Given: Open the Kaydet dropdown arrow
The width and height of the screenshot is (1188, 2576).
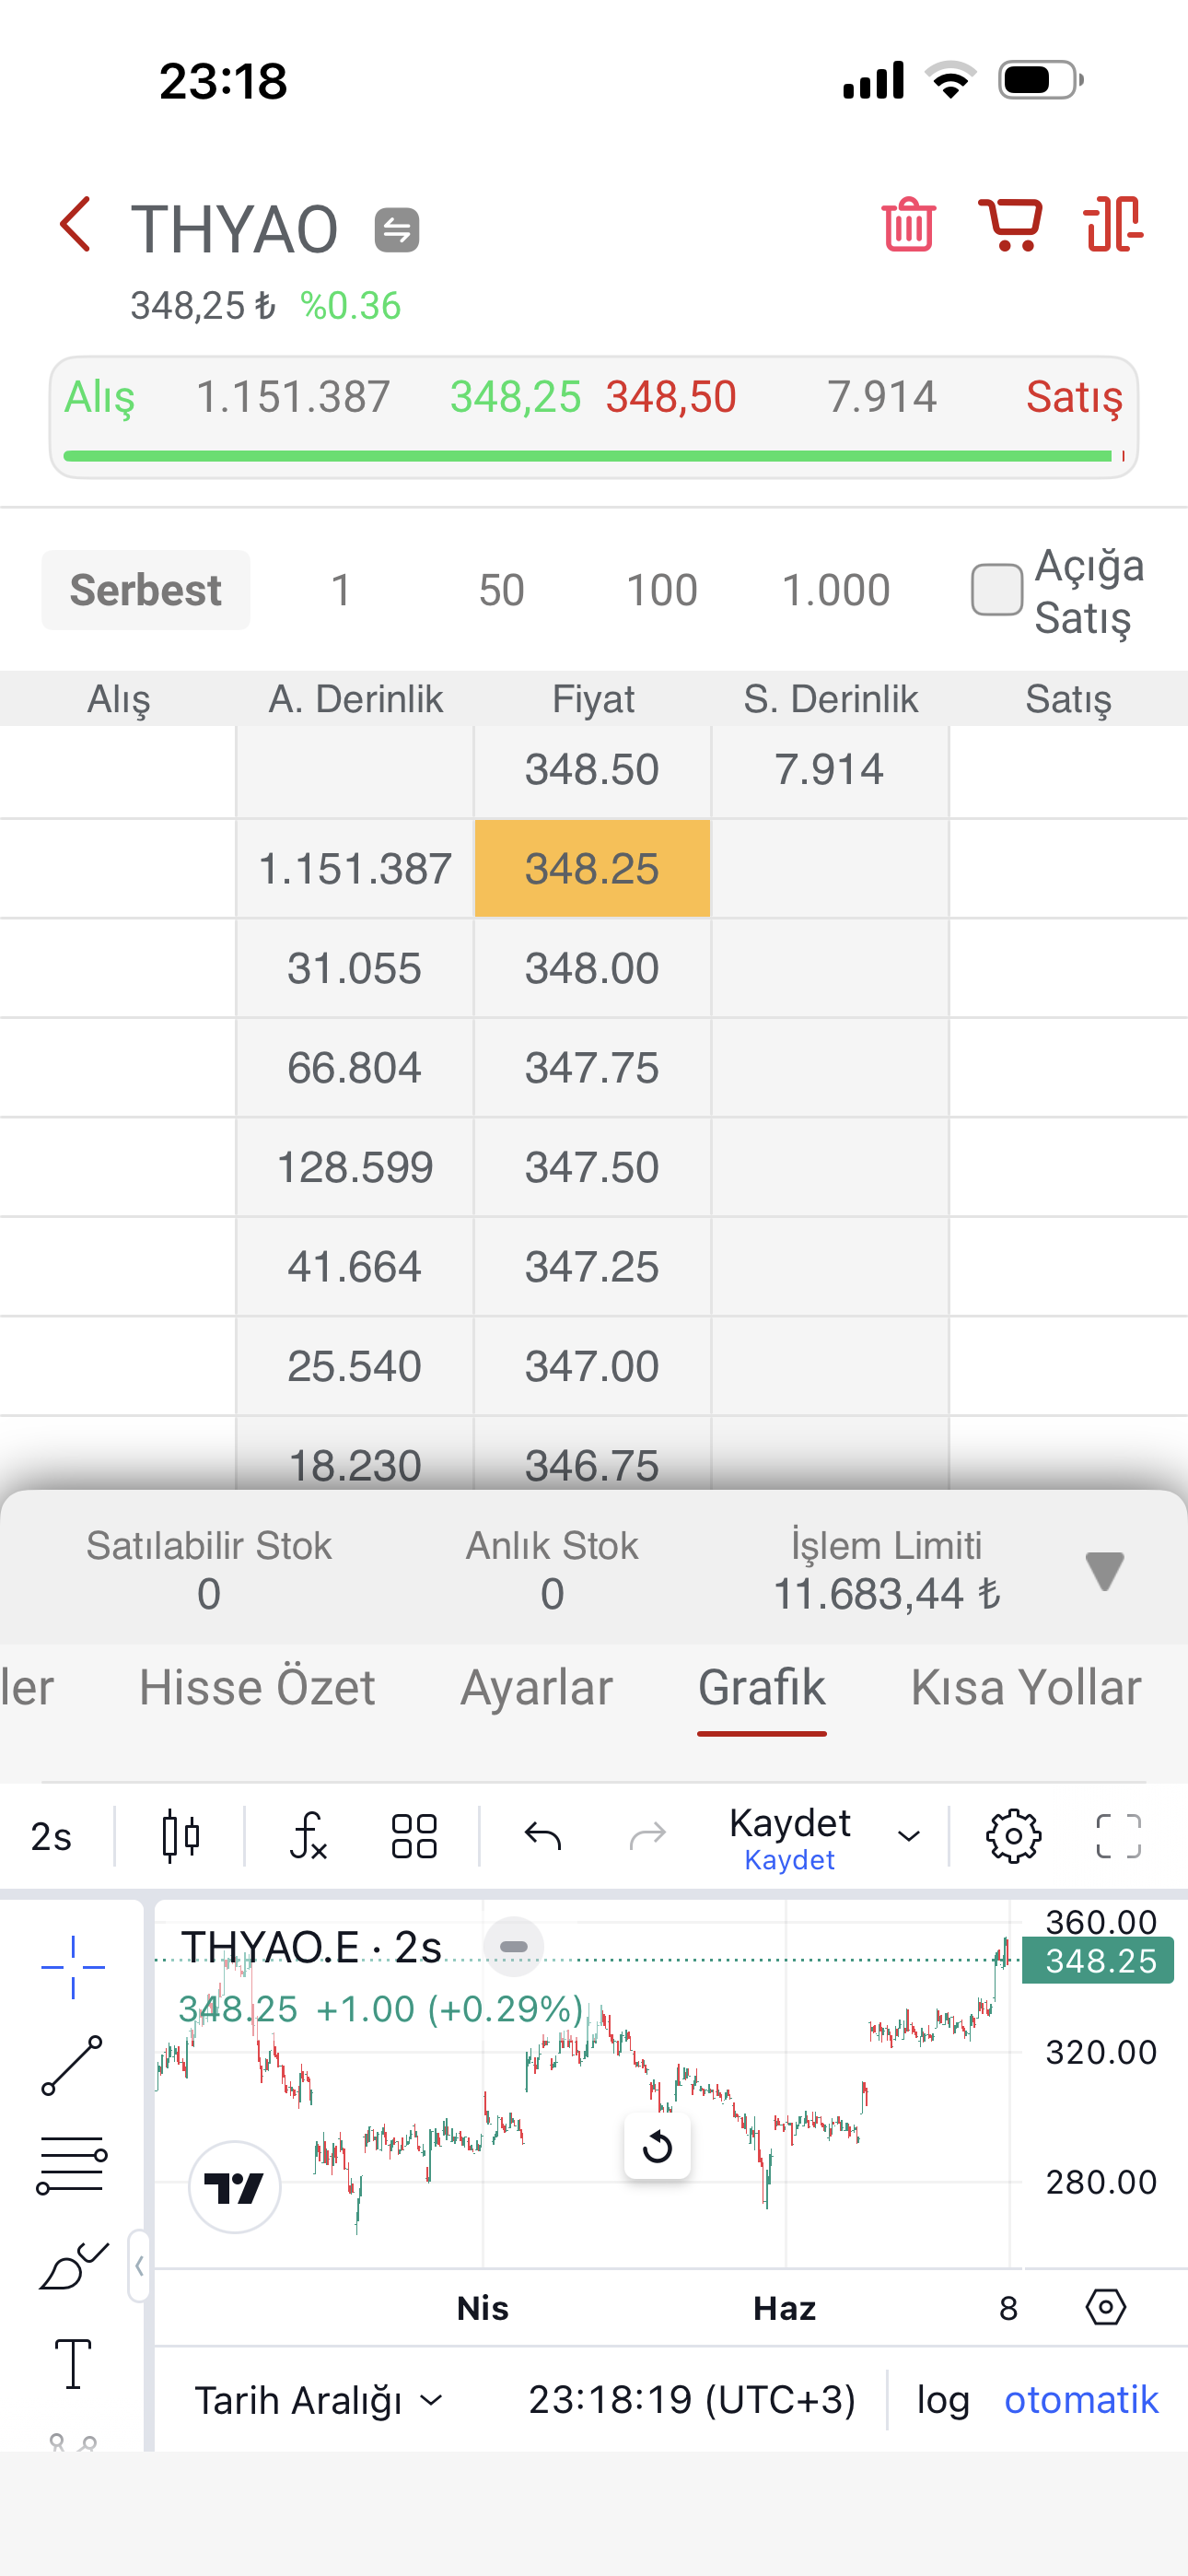Looking at the screenshot, I should coord(908,1837).
